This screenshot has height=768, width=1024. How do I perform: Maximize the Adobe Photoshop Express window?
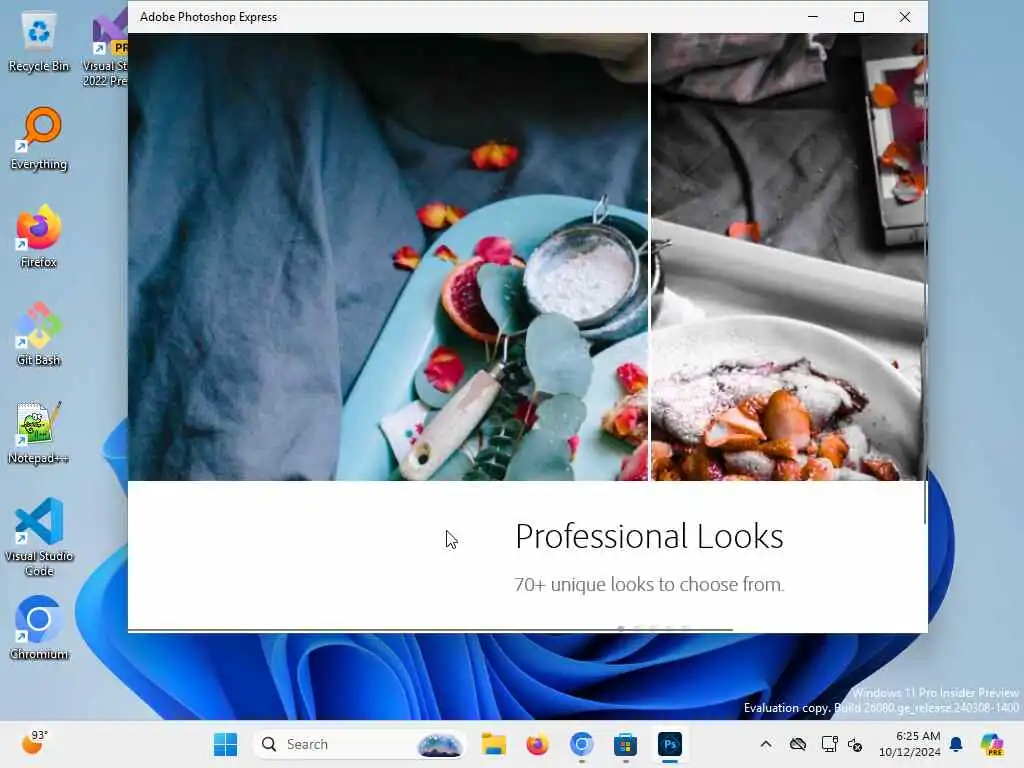click(859, 17)
